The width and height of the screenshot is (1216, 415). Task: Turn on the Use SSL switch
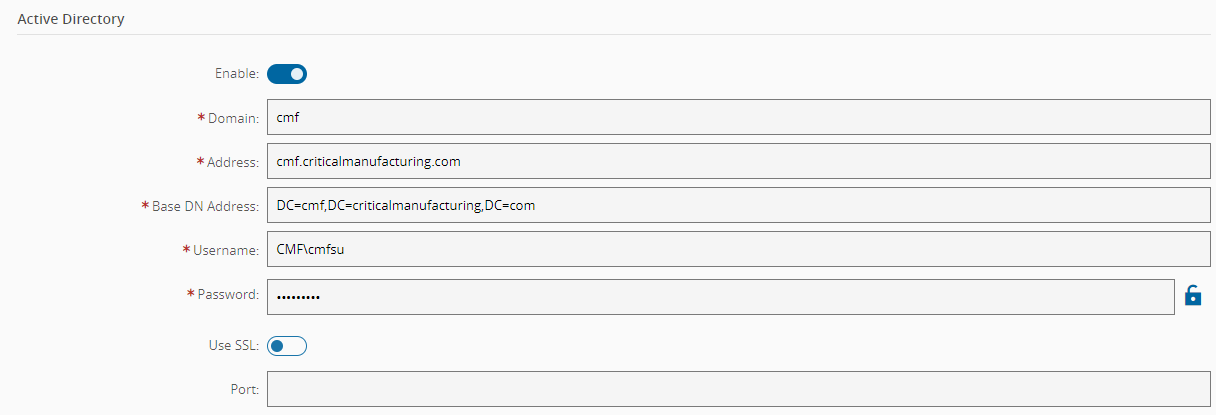tap(287, 345)
